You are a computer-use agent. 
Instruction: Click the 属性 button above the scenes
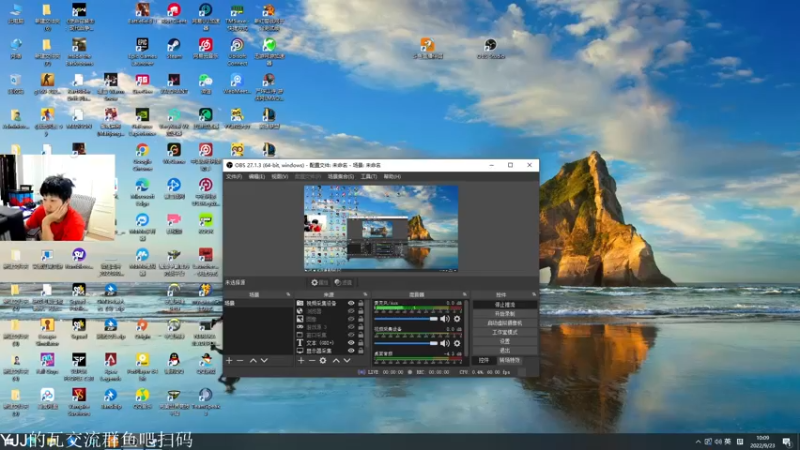(x=319, y=283)
